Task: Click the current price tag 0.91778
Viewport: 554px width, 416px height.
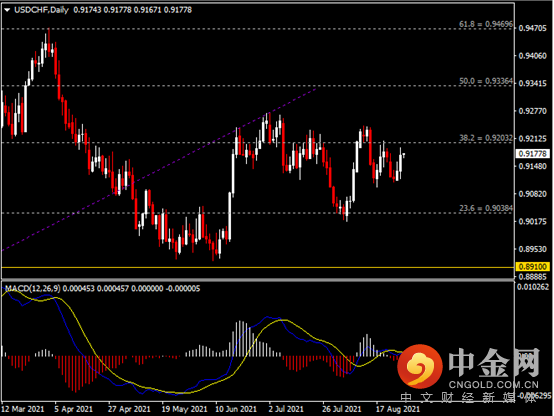Action: [x=533, y=154]
